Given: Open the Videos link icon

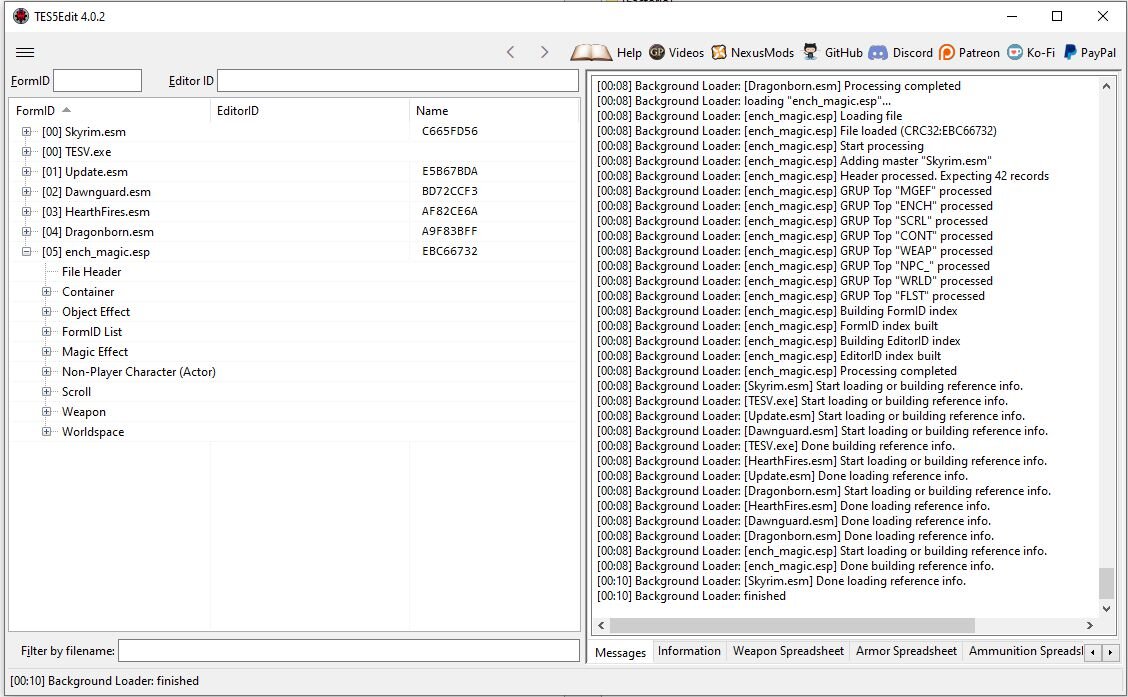Looking at the screenshot, I should (657, 52).
